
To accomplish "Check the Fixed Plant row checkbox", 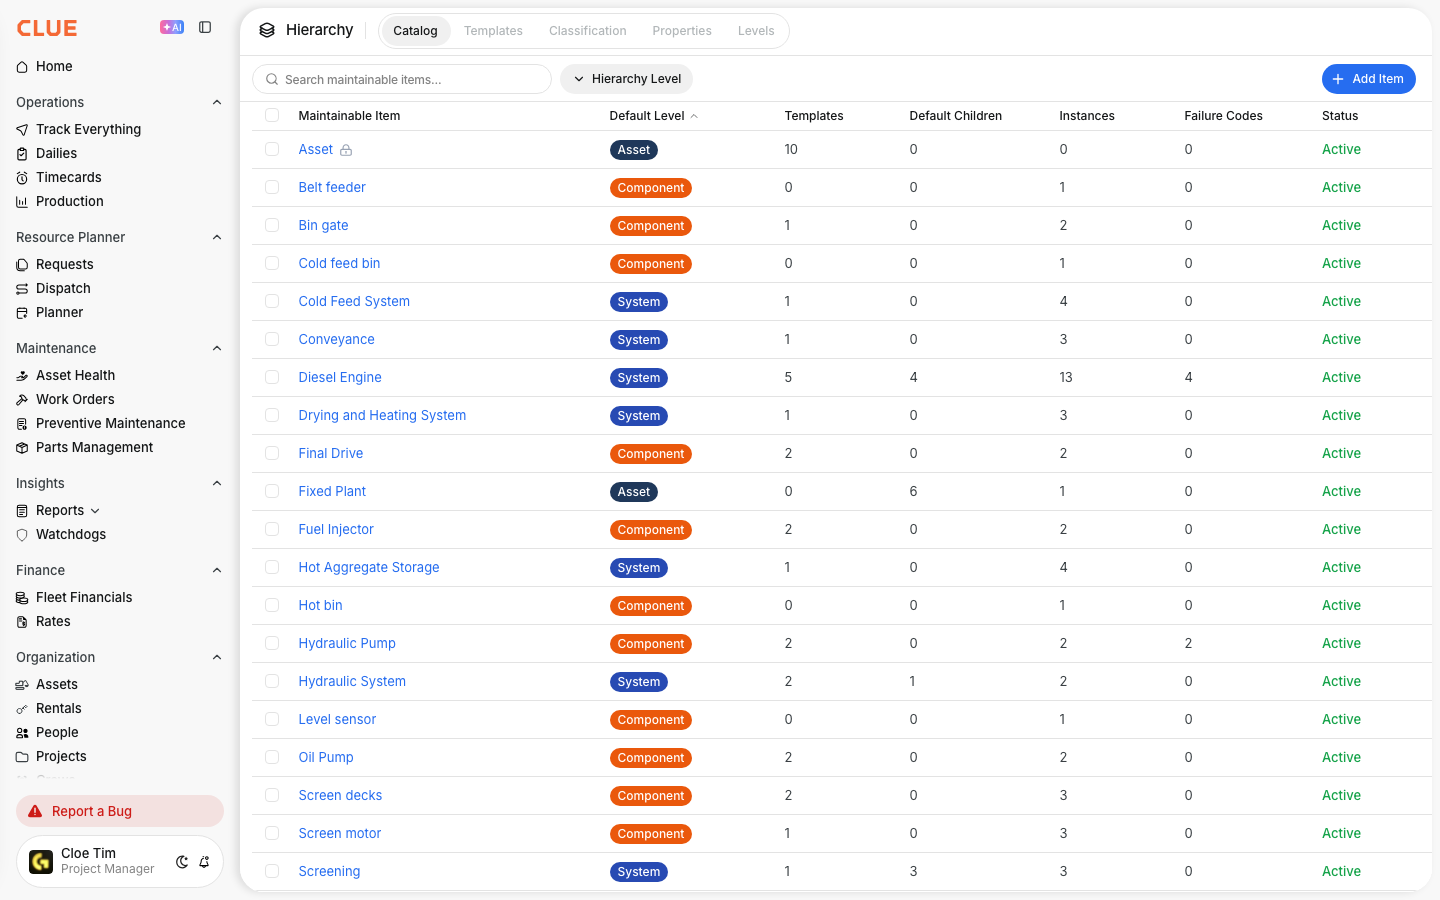I will click(x=272, y=491).
